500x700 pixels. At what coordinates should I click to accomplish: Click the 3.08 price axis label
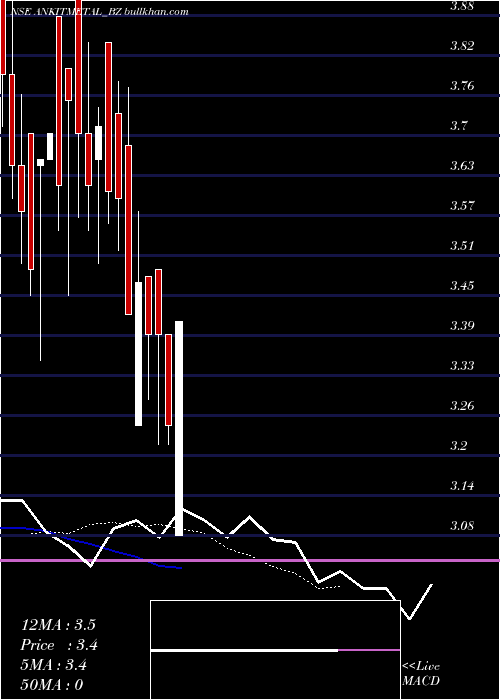464,525
